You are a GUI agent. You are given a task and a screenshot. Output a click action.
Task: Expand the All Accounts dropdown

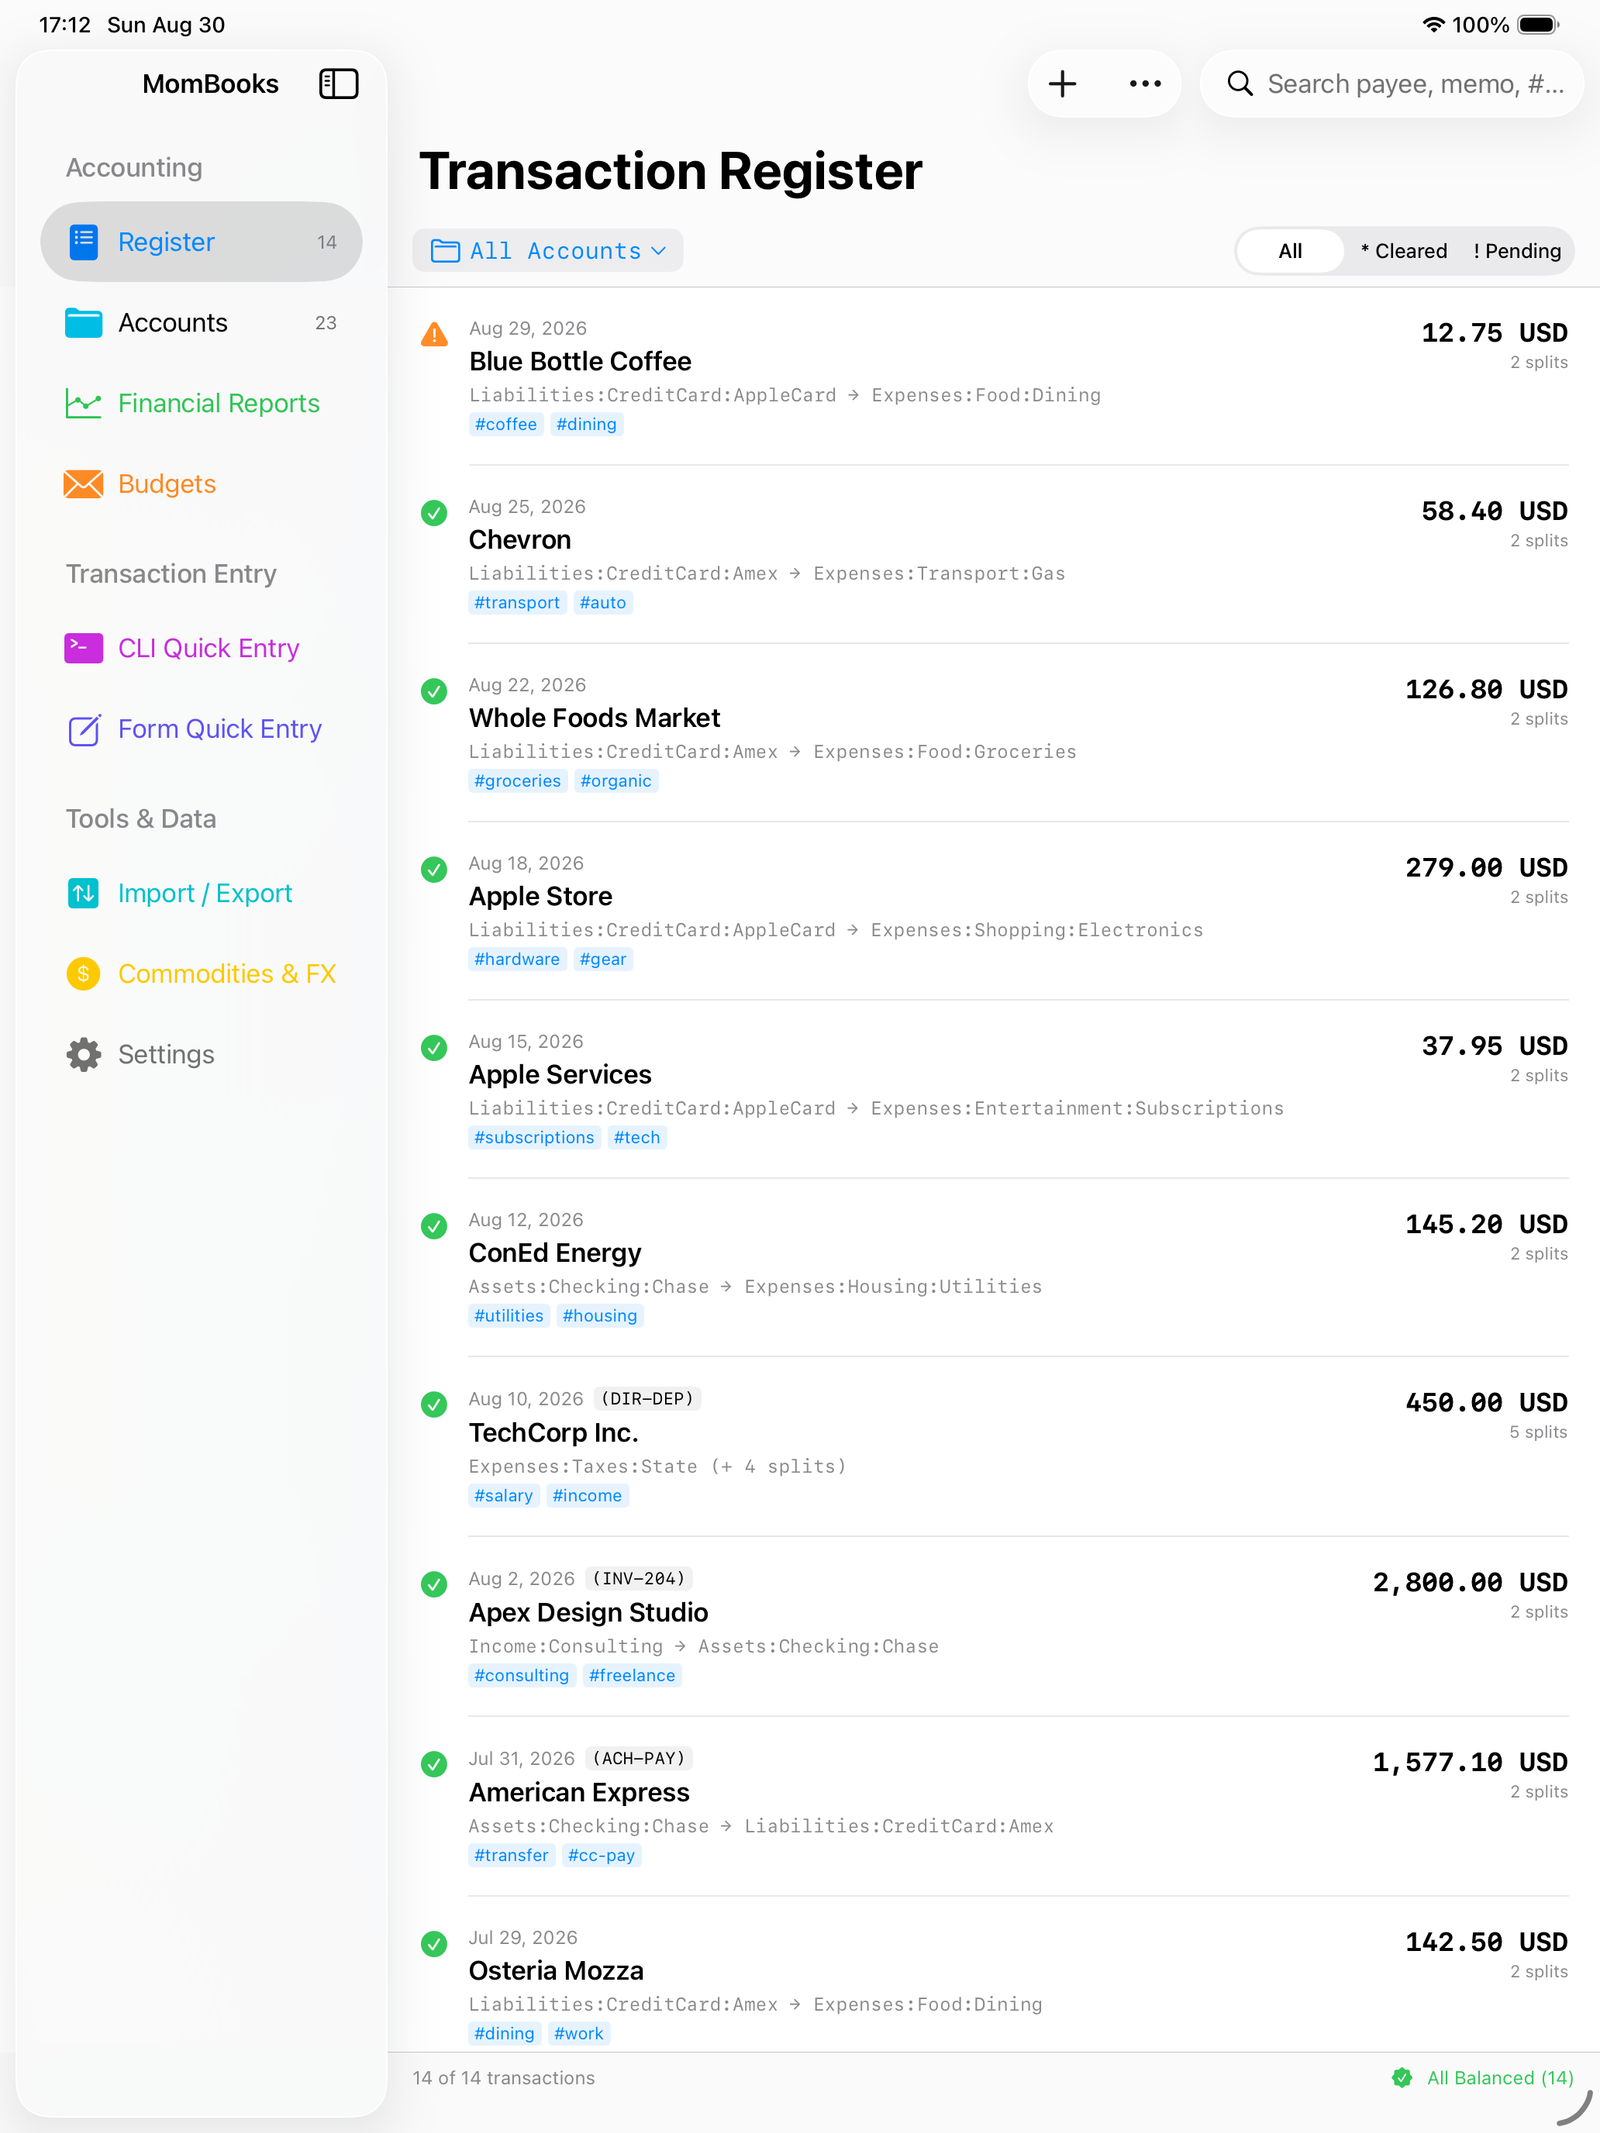click(548, 251)
